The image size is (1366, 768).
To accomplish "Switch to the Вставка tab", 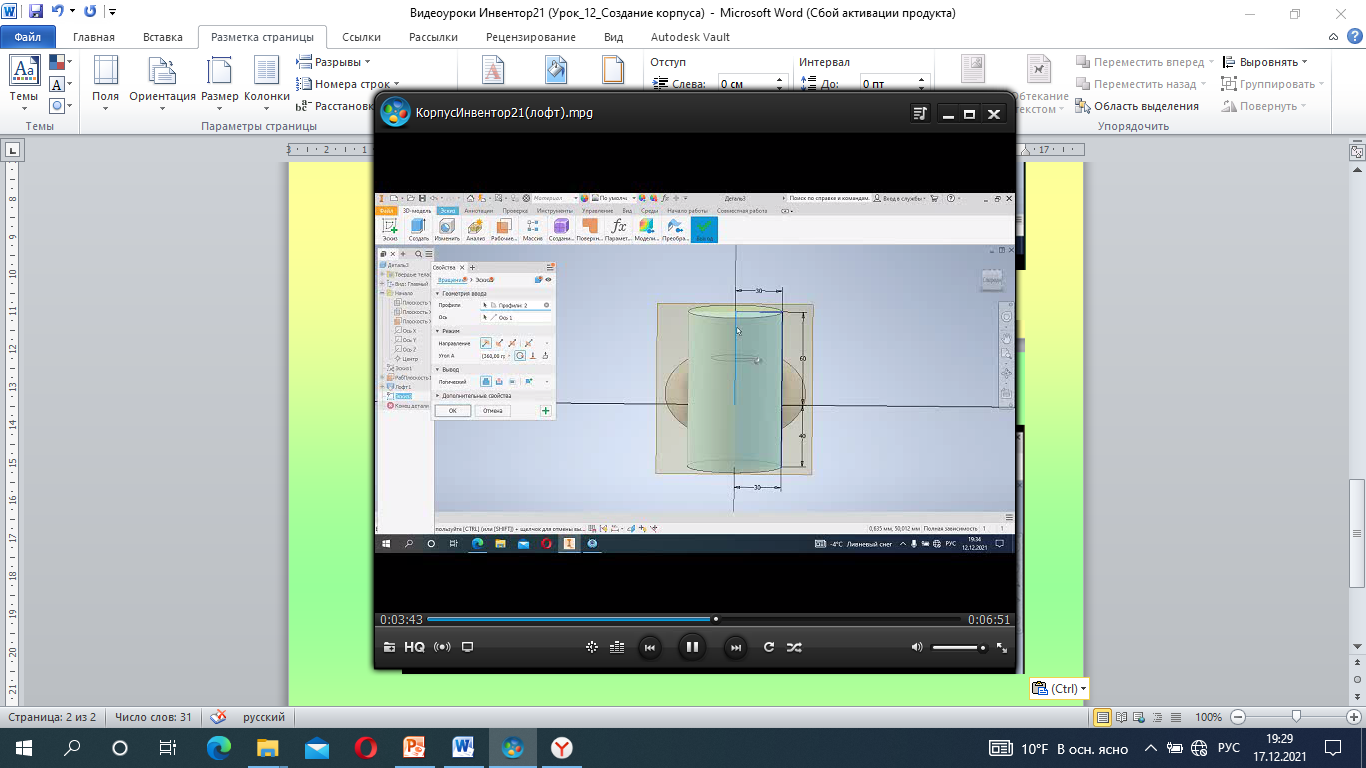I will tap(162, 37).
